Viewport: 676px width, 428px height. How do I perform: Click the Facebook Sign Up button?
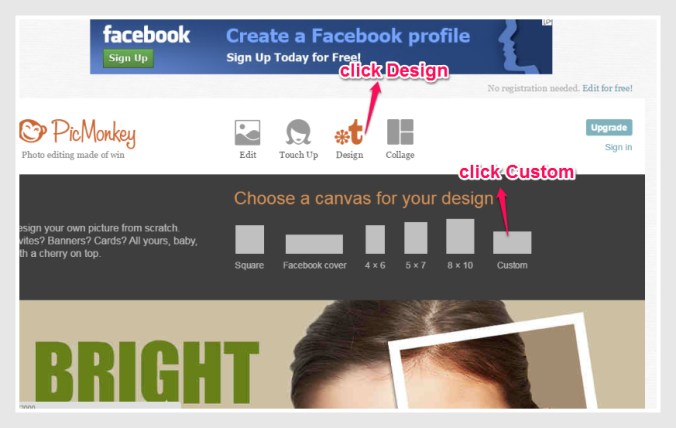coord(128,58)
